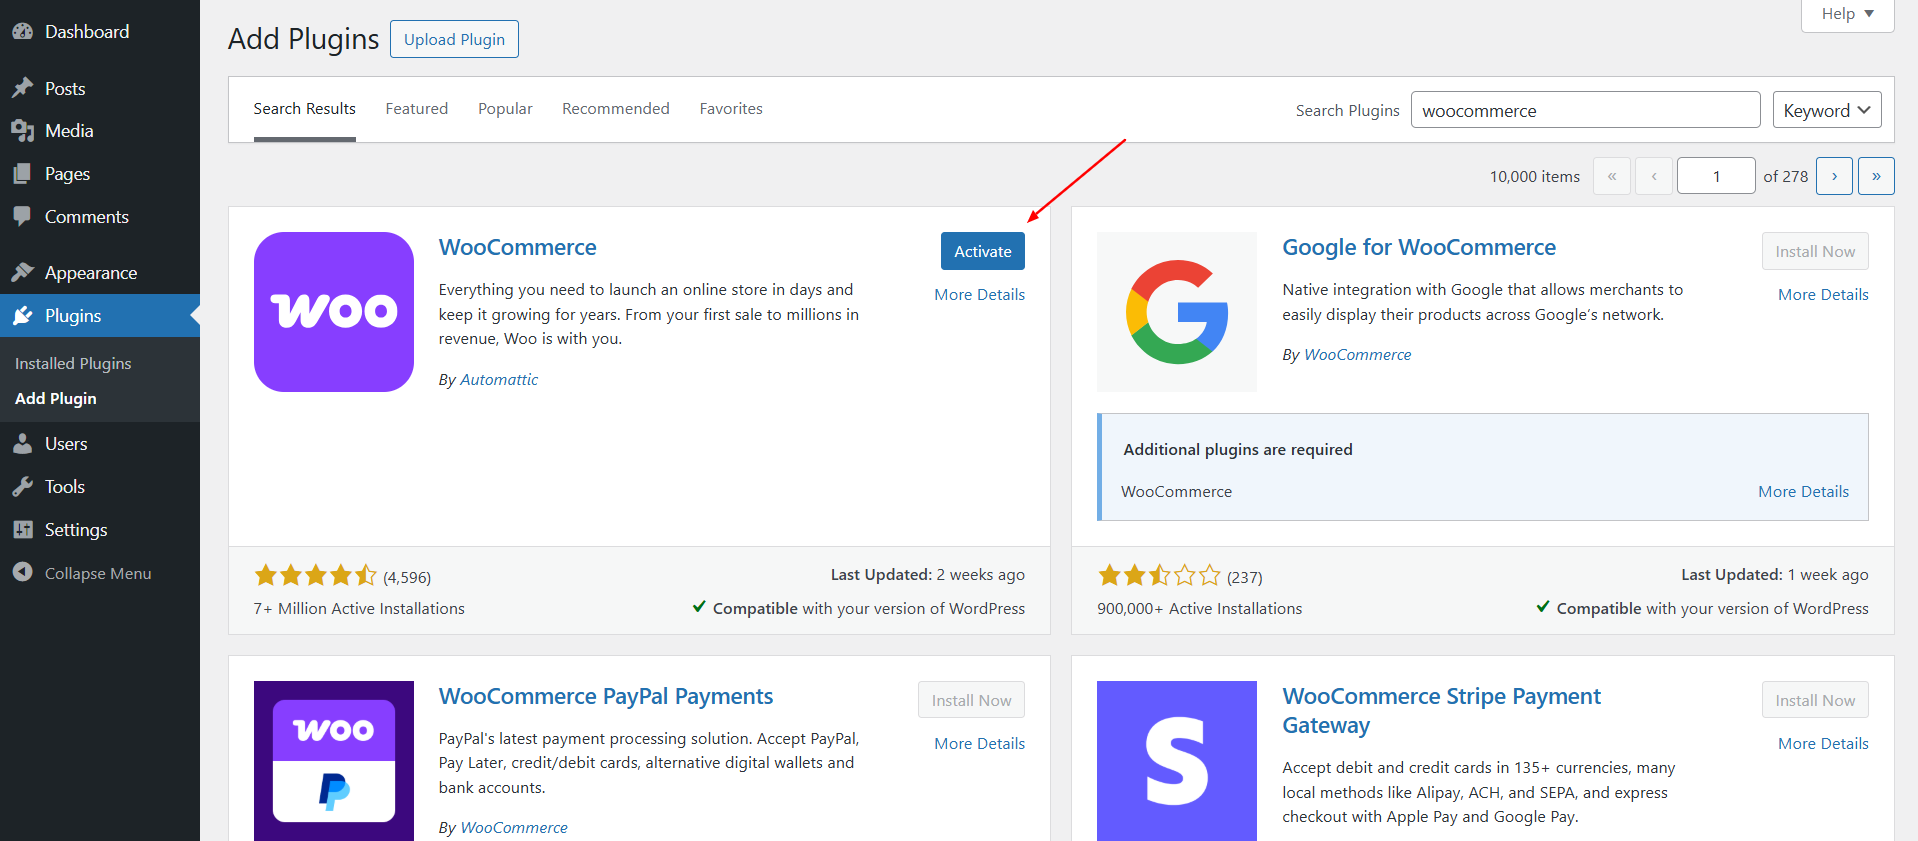
Task: Click the Appearance paintbrush icon
Action: pyautogui.click(x=23, y=272)
